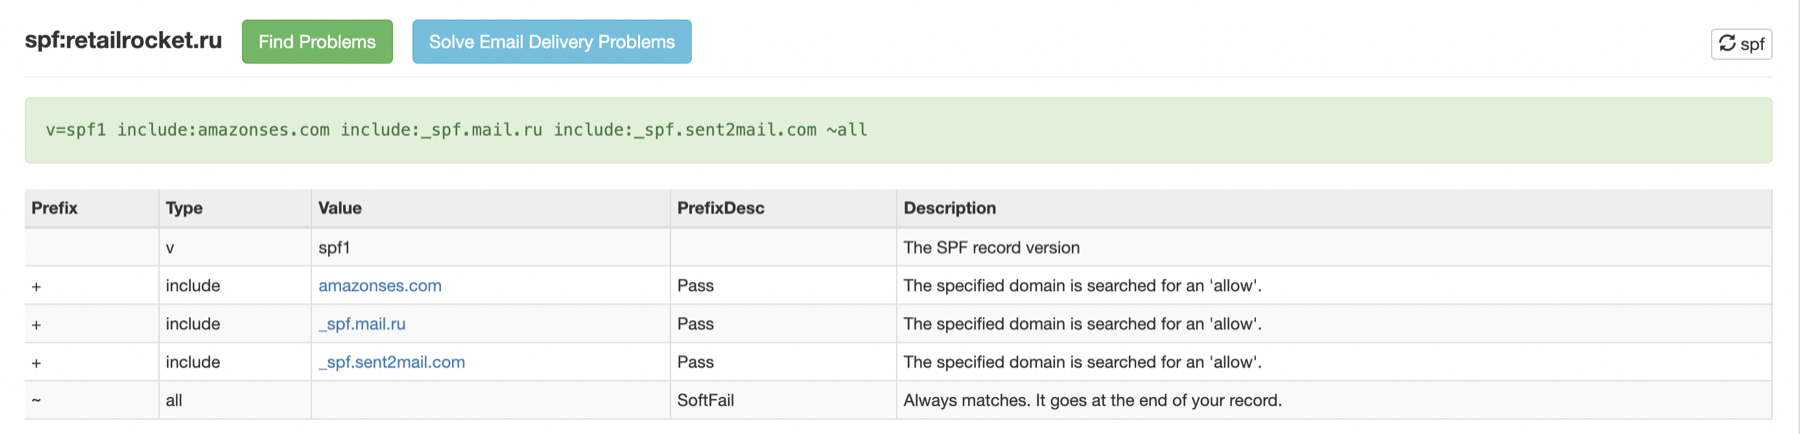Click plus prefix in amazonses.com row
Viewport: 1800px width, 434px height.
(x=37, y=287)
